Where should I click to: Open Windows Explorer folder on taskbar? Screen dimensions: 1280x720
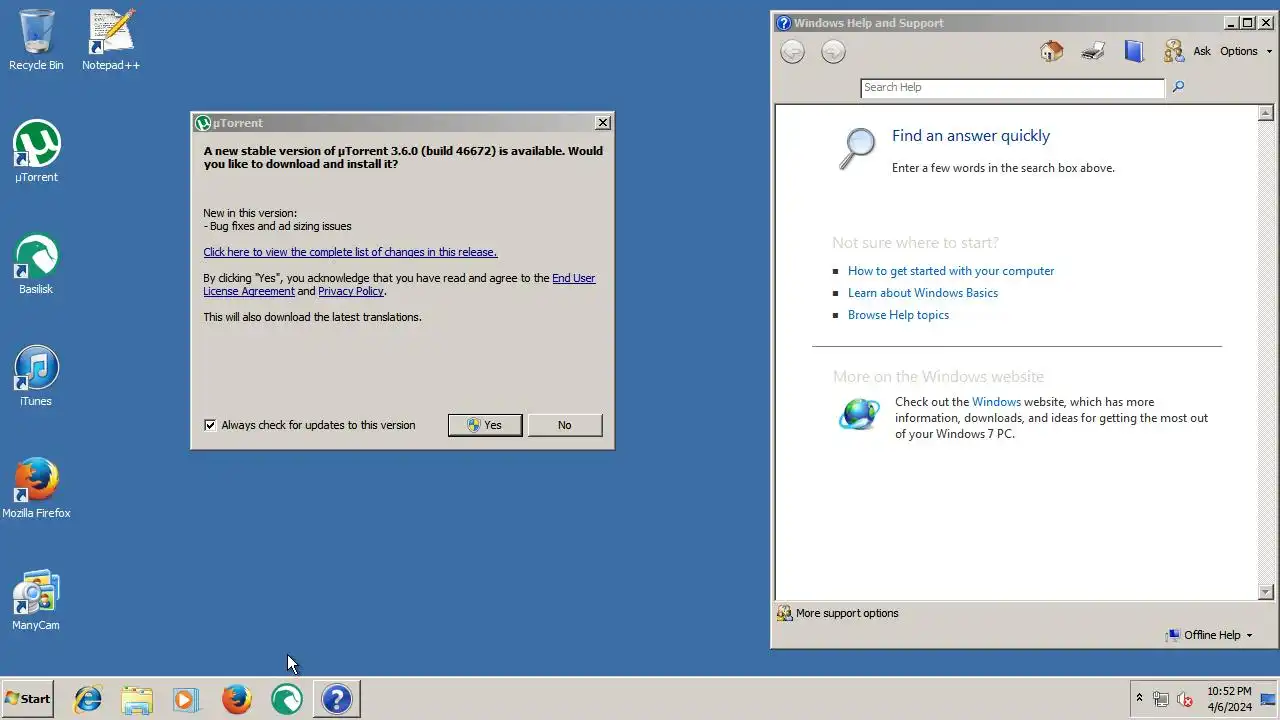click(137, 699)
